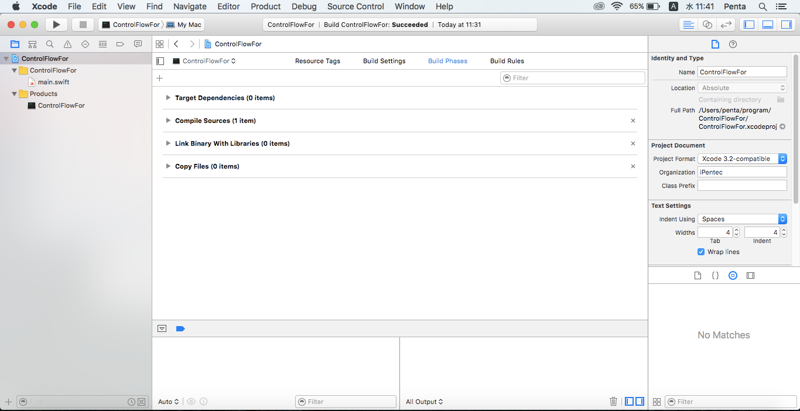The height and width of the screenshot is (411, 800).
Task: Toggle the Utilities panel visibility
Action: (786, 24)
